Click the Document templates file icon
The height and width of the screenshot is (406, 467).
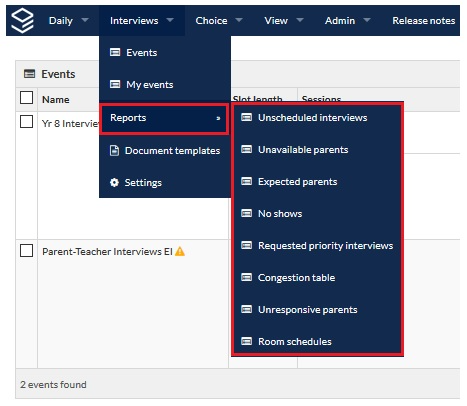click(x=114, y=150)
